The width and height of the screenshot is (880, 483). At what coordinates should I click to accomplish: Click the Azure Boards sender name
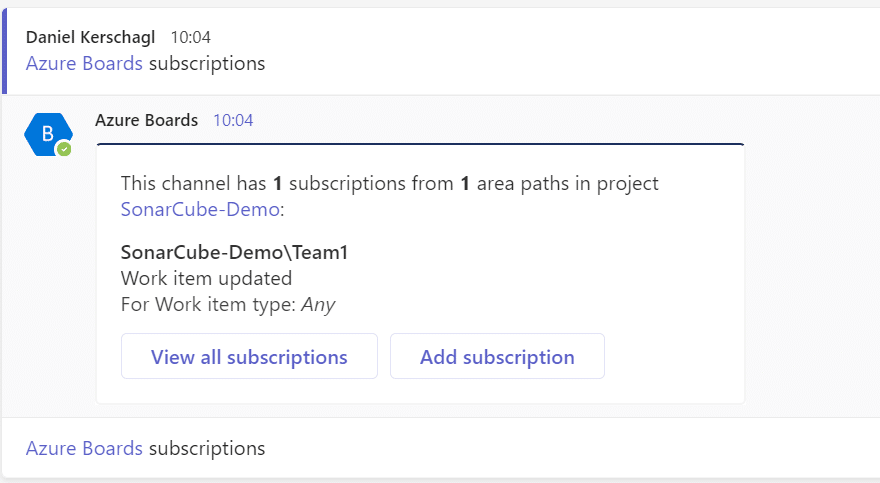click(x=146, y=120)
